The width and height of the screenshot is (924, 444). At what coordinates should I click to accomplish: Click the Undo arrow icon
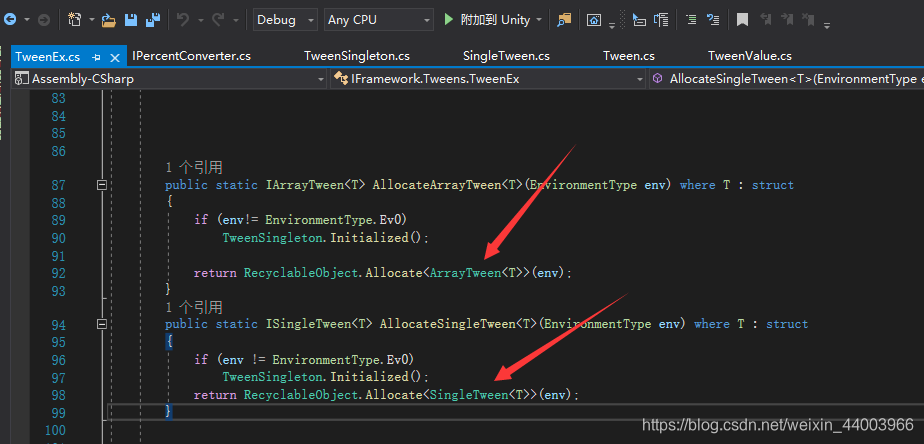click(x=183, y=19)
